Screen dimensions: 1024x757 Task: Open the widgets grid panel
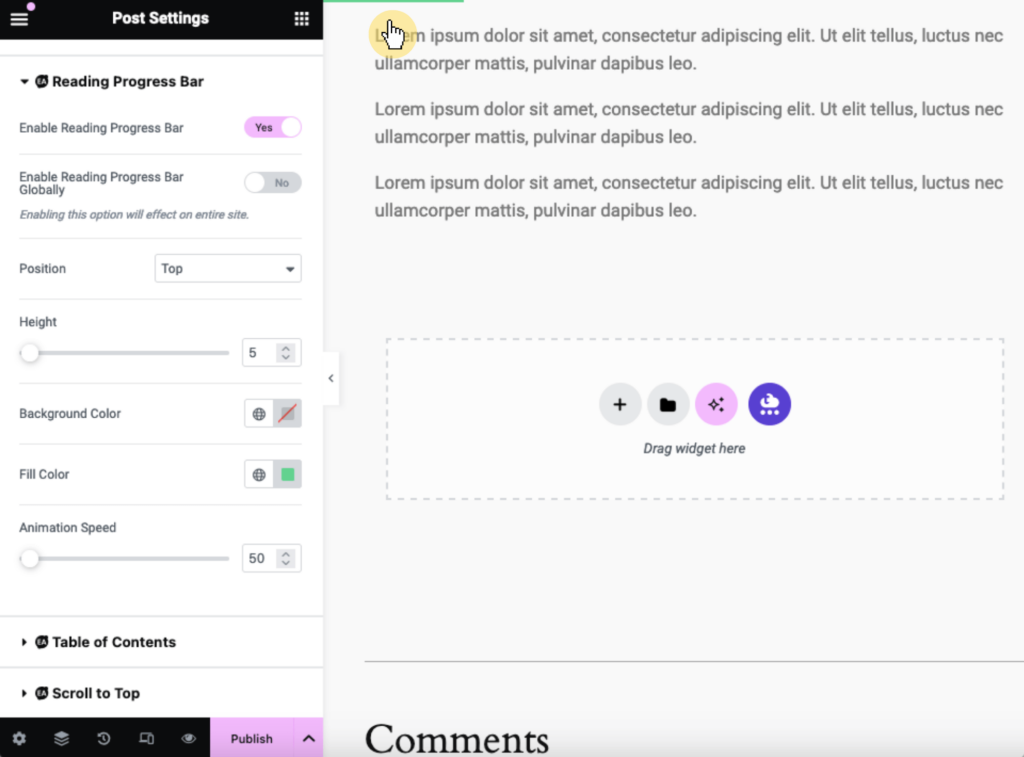coord(301,19)
